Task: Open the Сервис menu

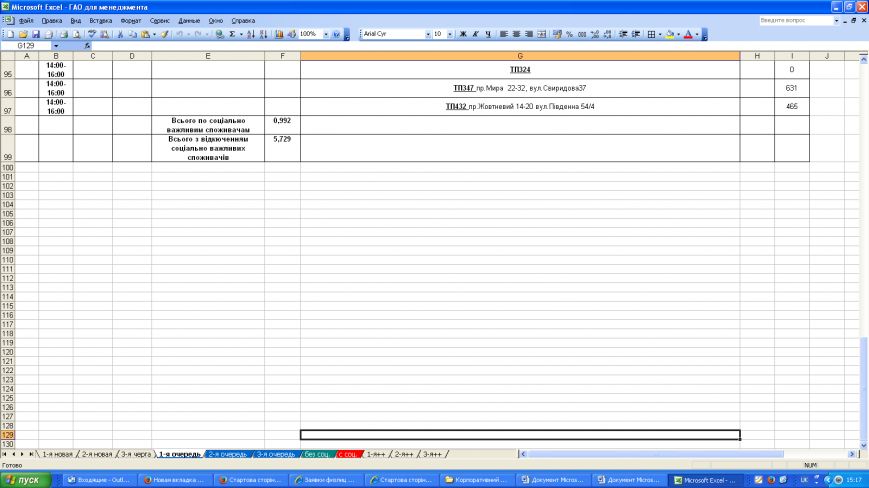Action: tap(160, 20)
